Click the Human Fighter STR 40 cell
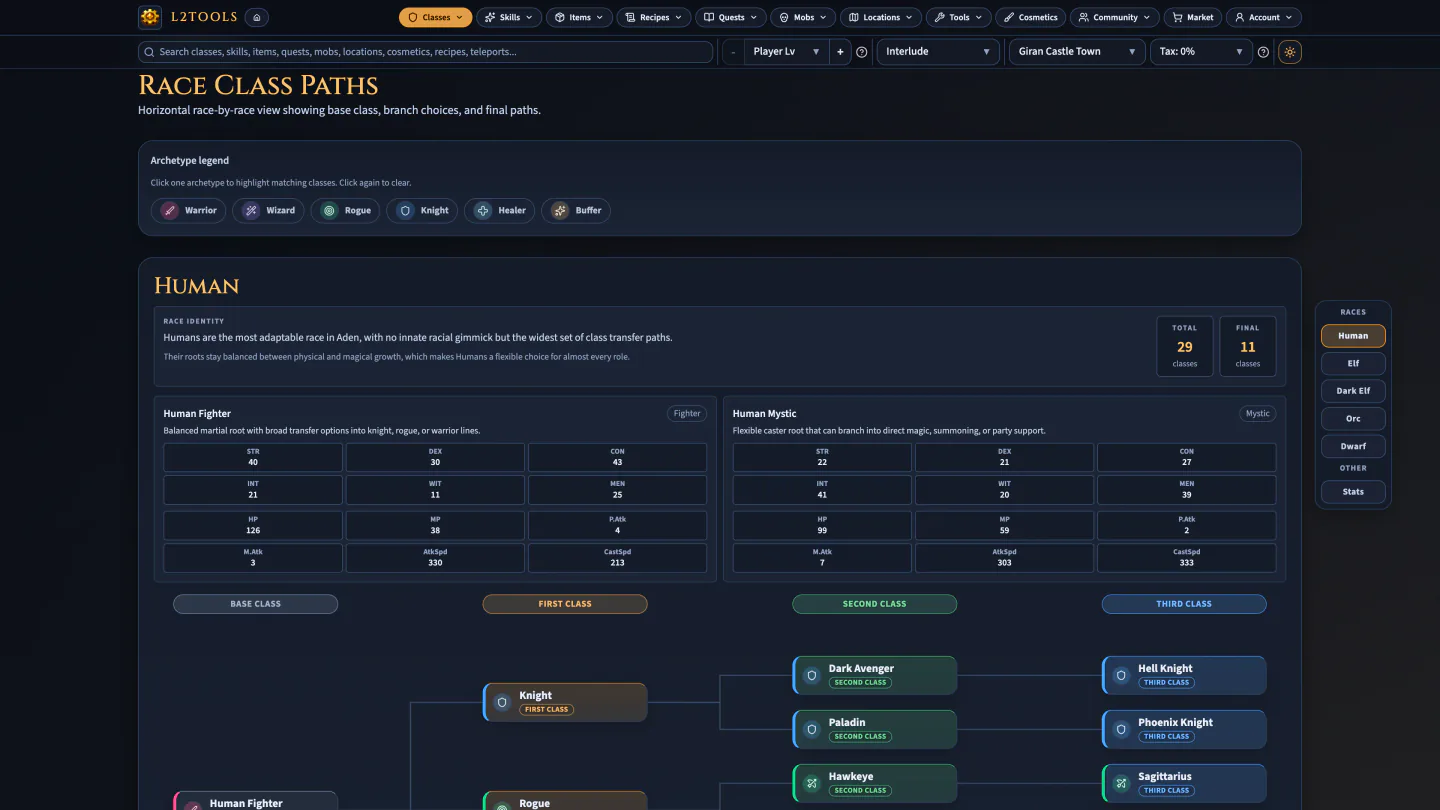The width and height of the screenshot is (1440, 810). [253, 457]
